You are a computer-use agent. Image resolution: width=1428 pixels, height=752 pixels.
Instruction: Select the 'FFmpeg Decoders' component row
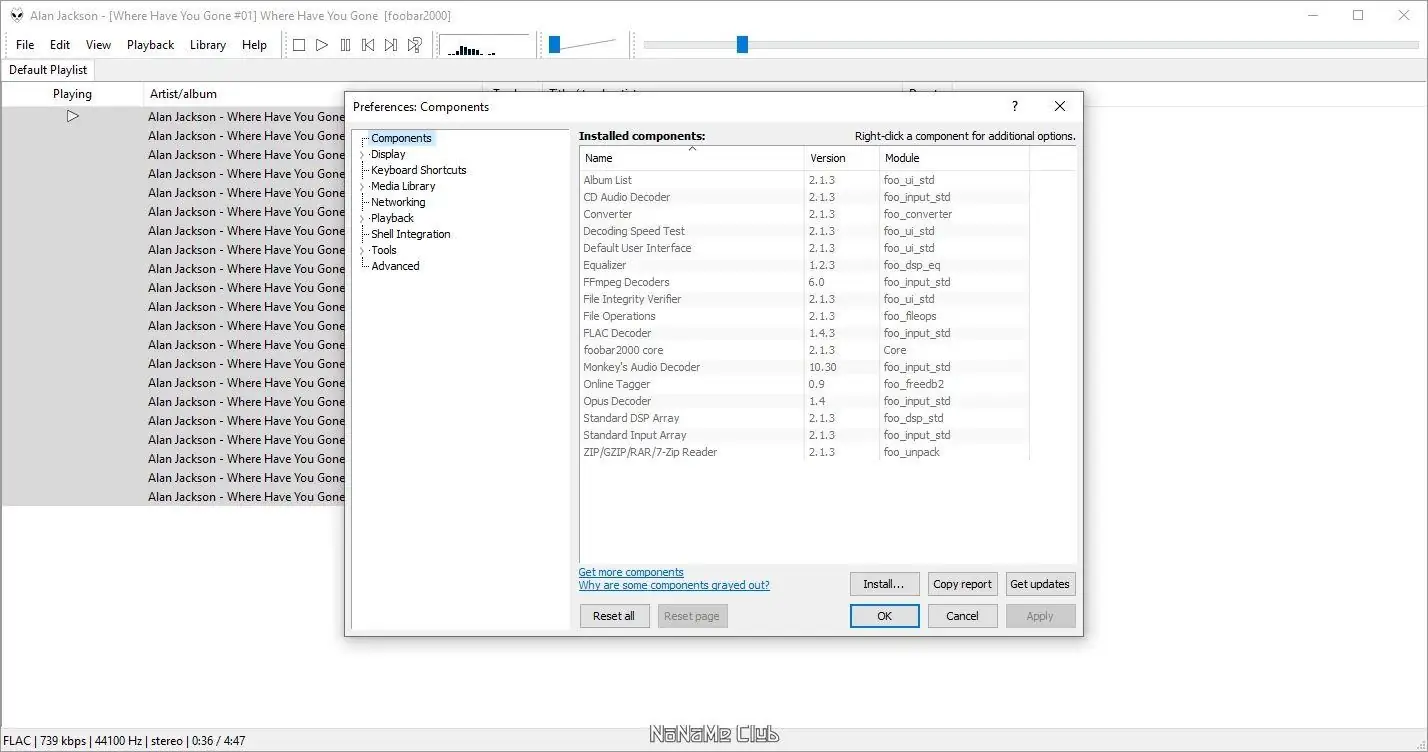pyautogui.click(x=804, y=282)
